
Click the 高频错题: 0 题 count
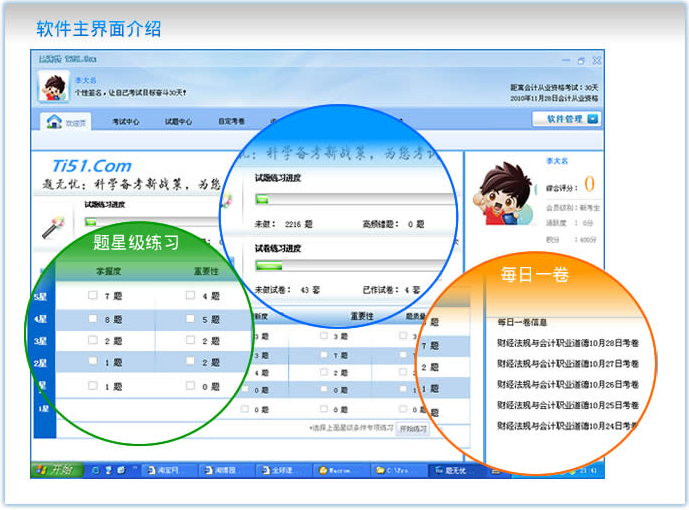coord(393,224)
